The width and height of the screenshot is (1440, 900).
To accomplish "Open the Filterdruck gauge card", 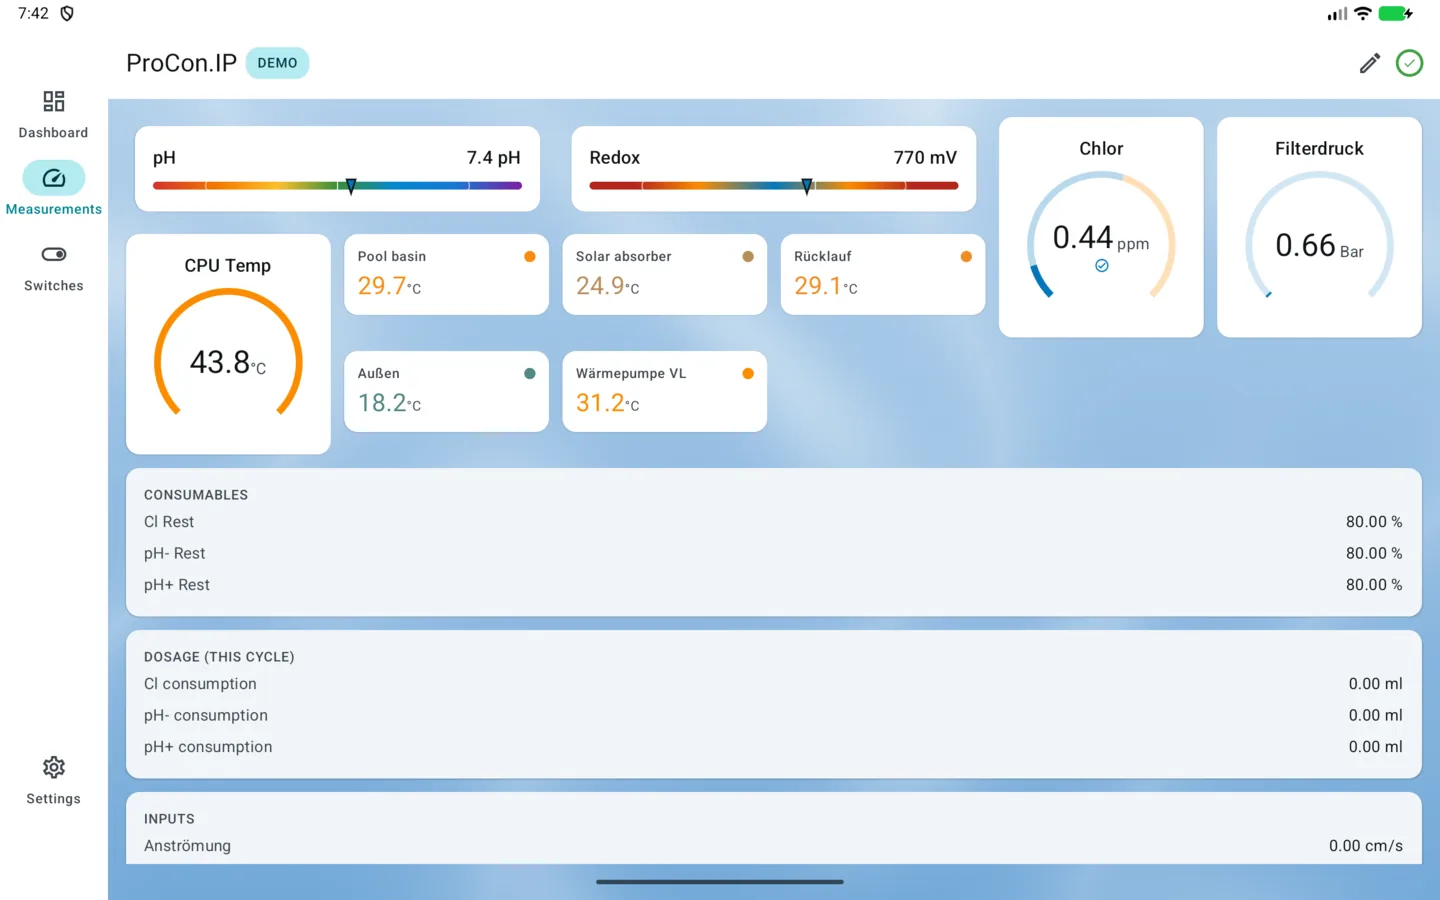I will 1319,227.
